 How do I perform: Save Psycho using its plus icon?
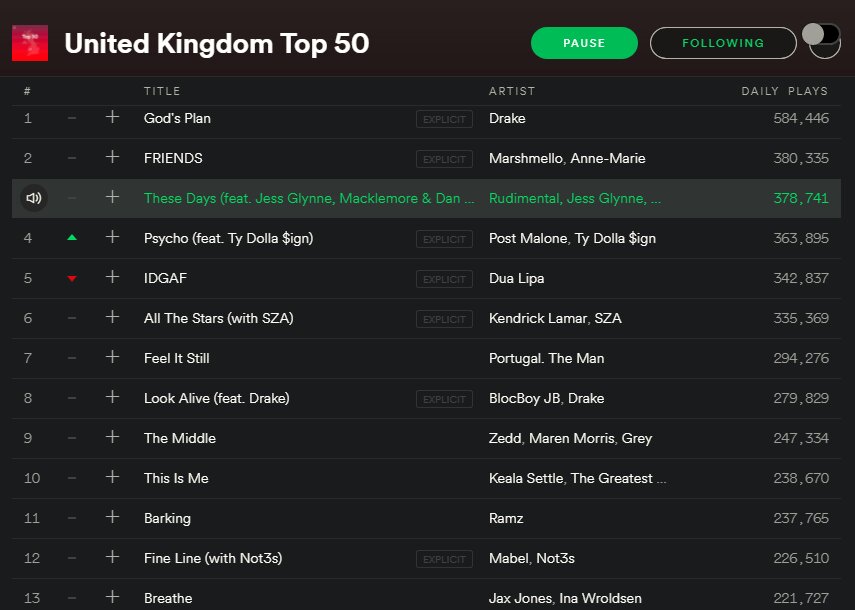(112, 238)
